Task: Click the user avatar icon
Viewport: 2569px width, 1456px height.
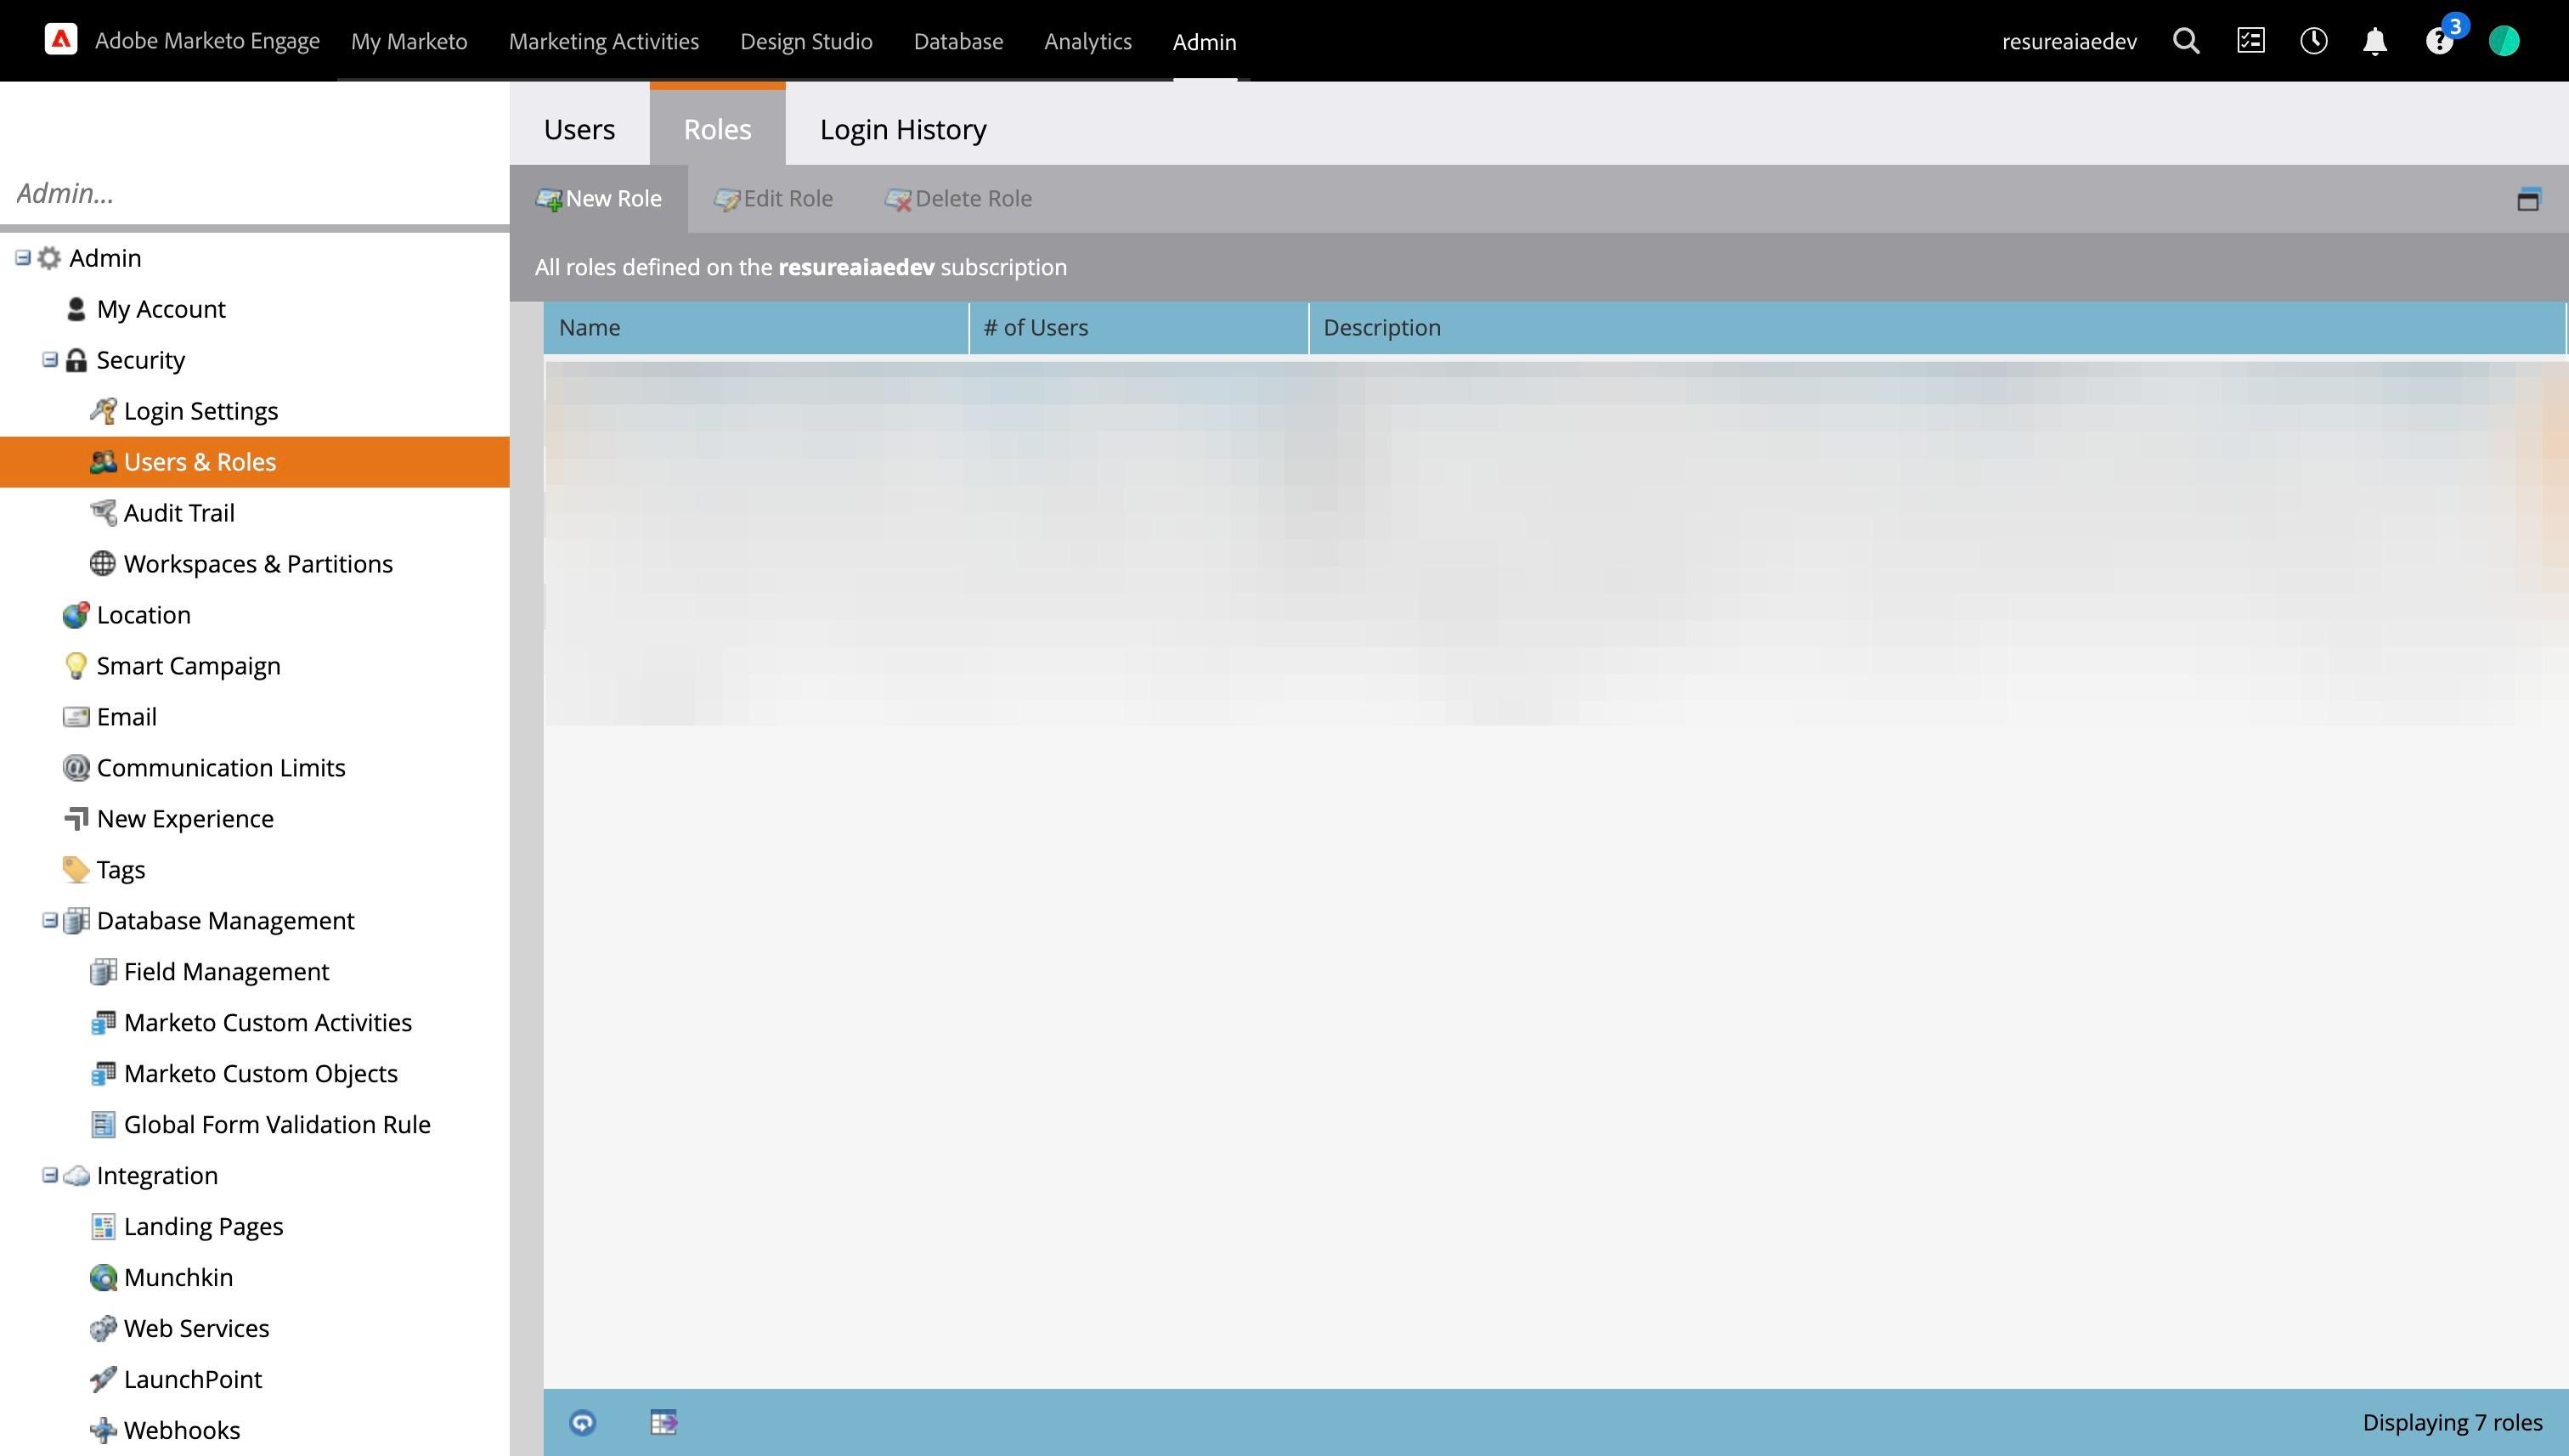Action: [2503, 41]
